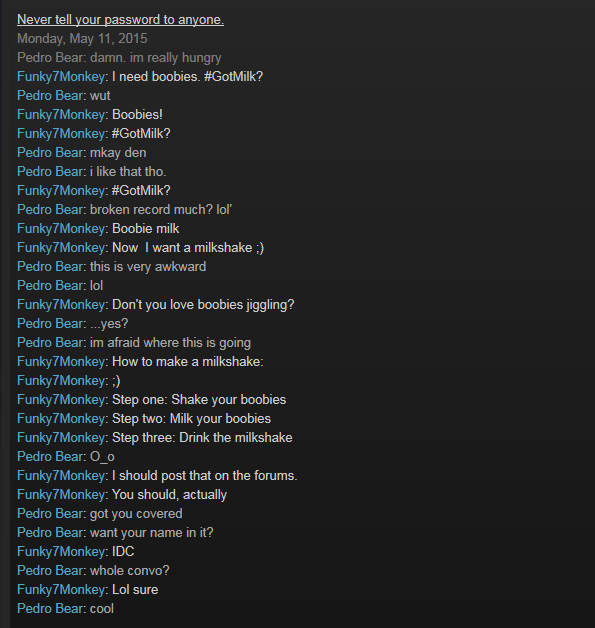595x628 pixels.
Task: Click Pedro Bear name beside final 'cool' message
Action: click(50, 608)
